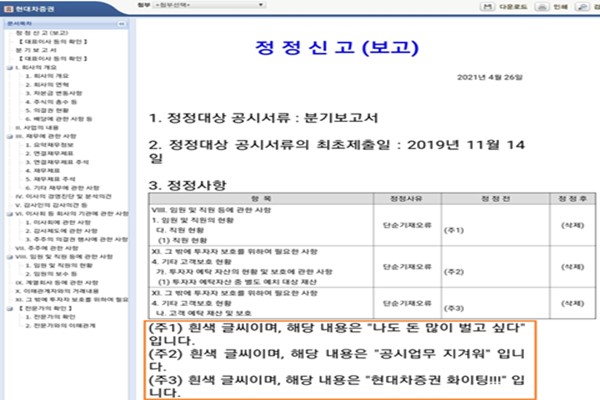Click the 현대차증권 logo icon
The height and width of the screenshot is (400, 600).
point(9,8)
